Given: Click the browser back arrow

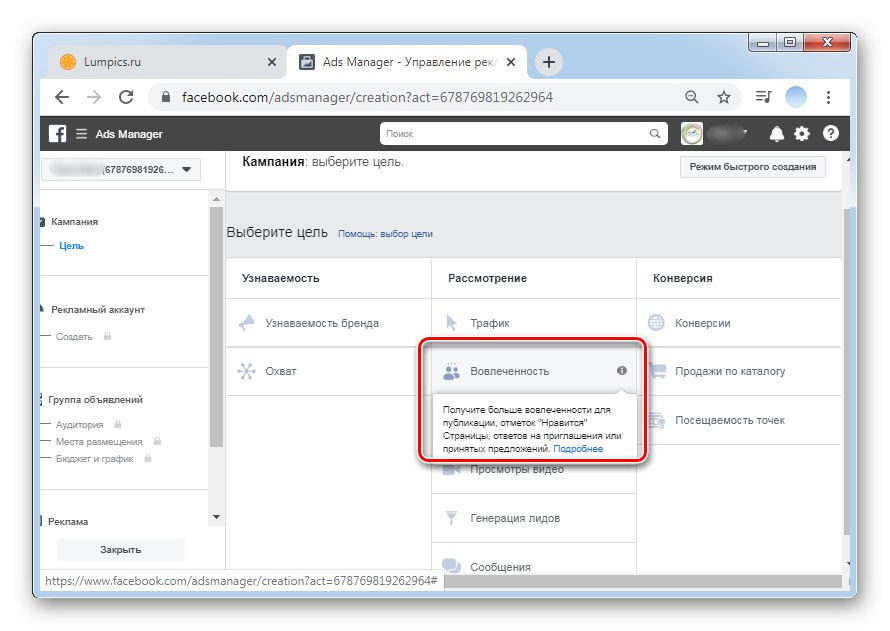Looking at the screenshot, I should point(62,97).
